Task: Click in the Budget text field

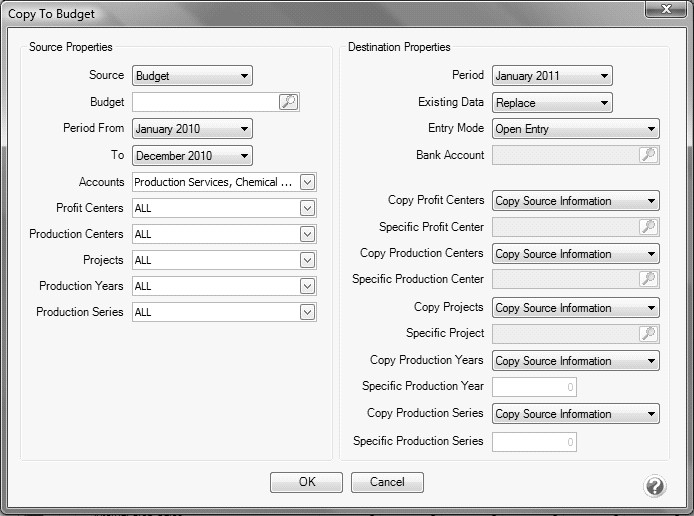Action: pos(205,102)
